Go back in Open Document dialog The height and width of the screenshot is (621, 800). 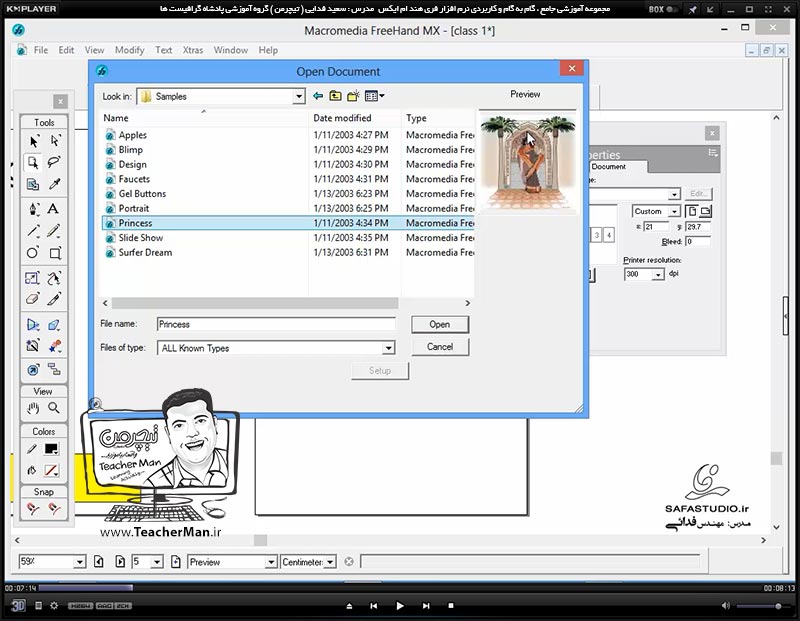pyautogui.click(x=318, y=96)
